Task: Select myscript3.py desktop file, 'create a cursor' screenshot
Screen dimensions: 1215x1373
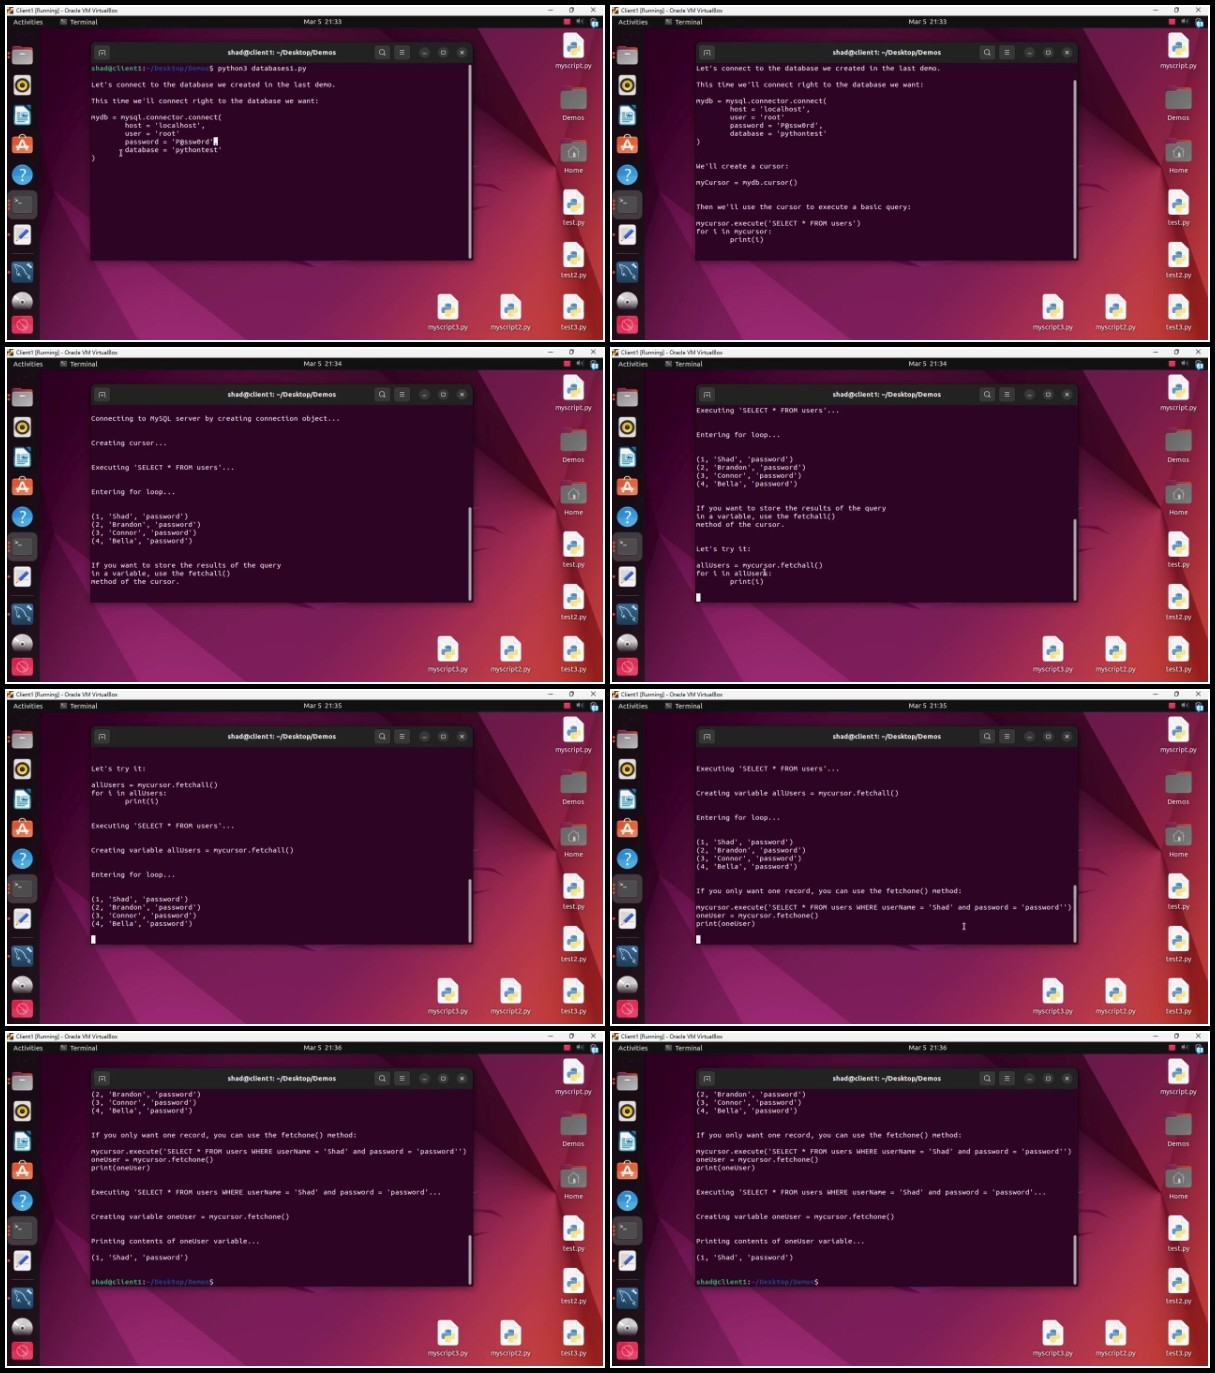Action: tap(1053, 312)
